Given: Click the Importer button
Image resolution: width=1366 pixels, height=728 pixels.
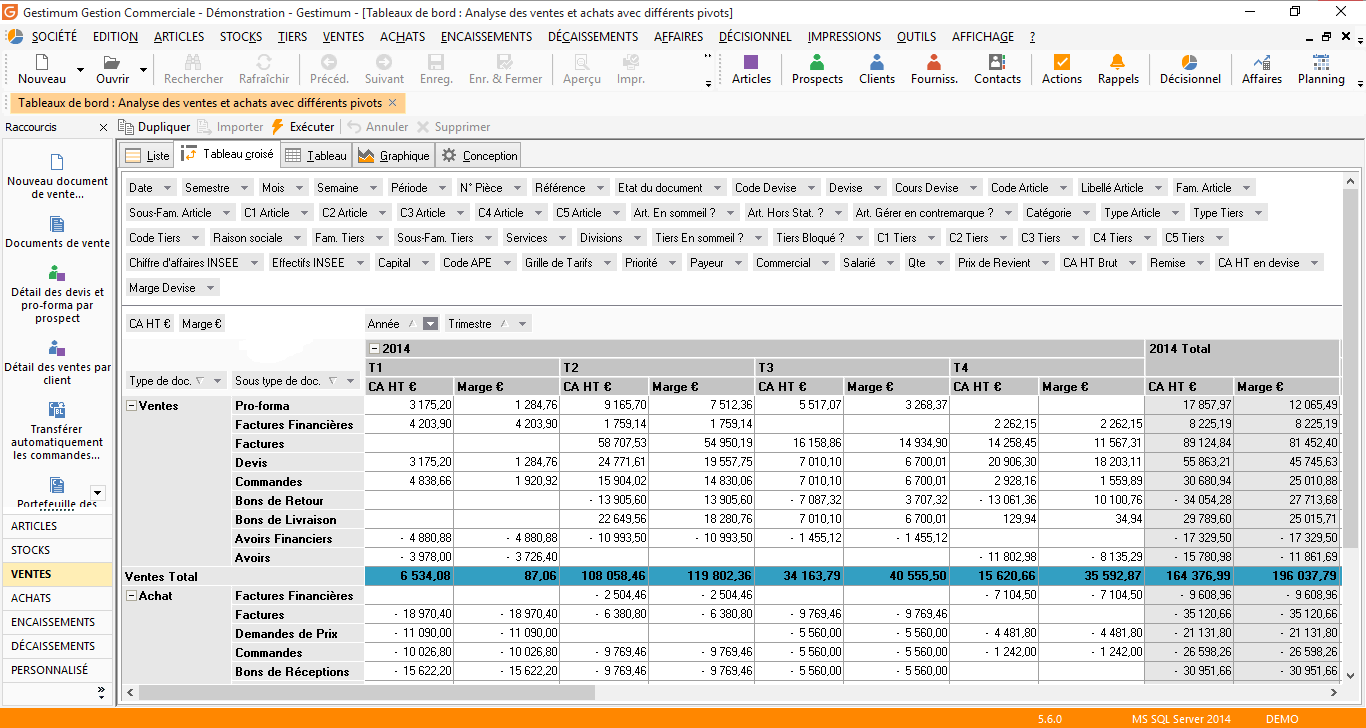Looking at the screenshot, I should click(230, 127).
